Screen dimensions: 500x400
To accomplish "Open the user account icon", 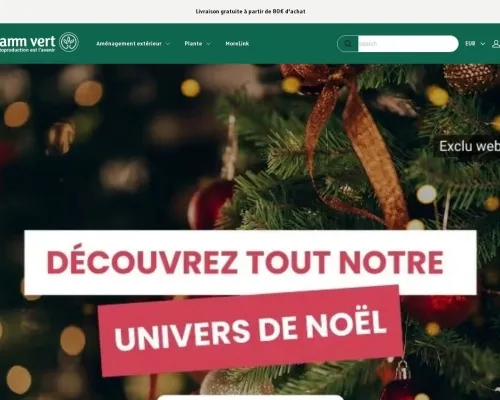I will coord(496,44).
